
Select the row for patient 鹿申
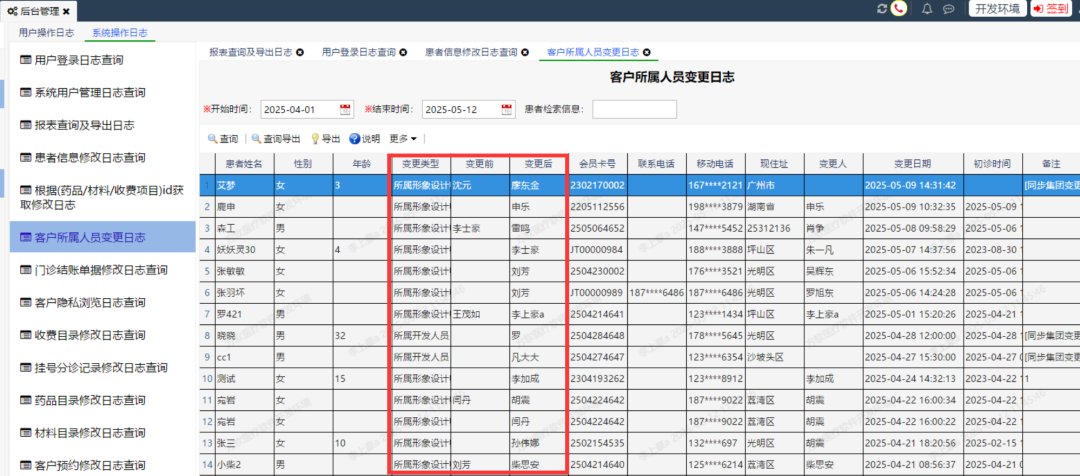tap(639, 206)
